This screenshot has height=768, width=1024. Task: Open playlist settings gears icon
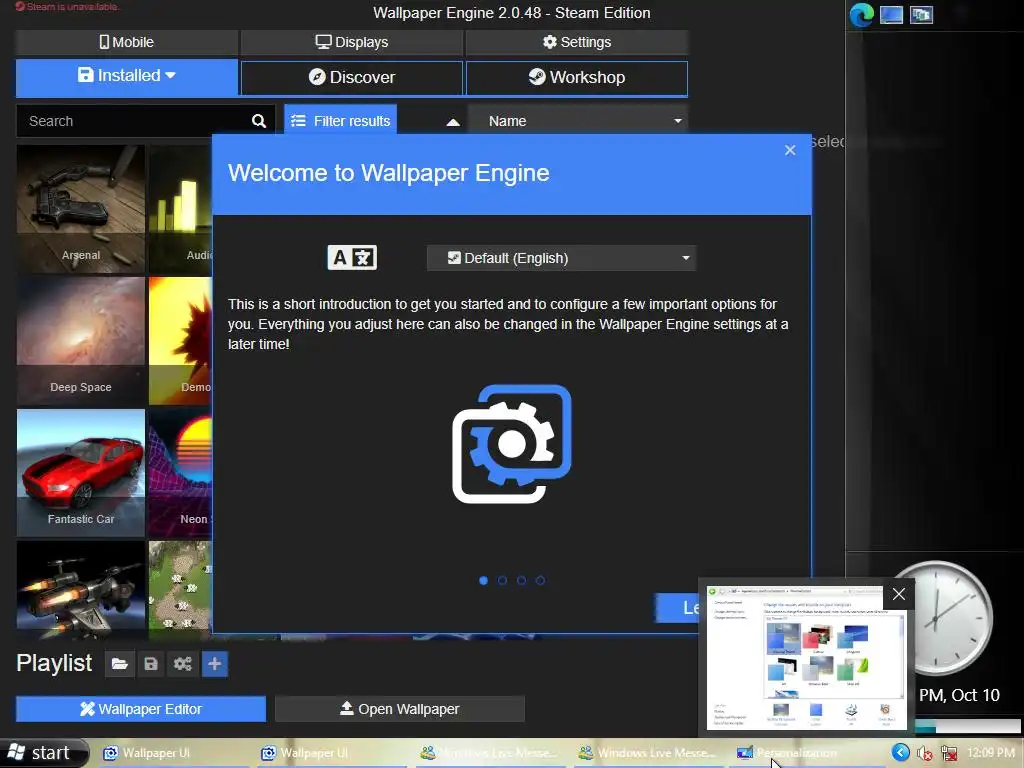tap(183, 664)
